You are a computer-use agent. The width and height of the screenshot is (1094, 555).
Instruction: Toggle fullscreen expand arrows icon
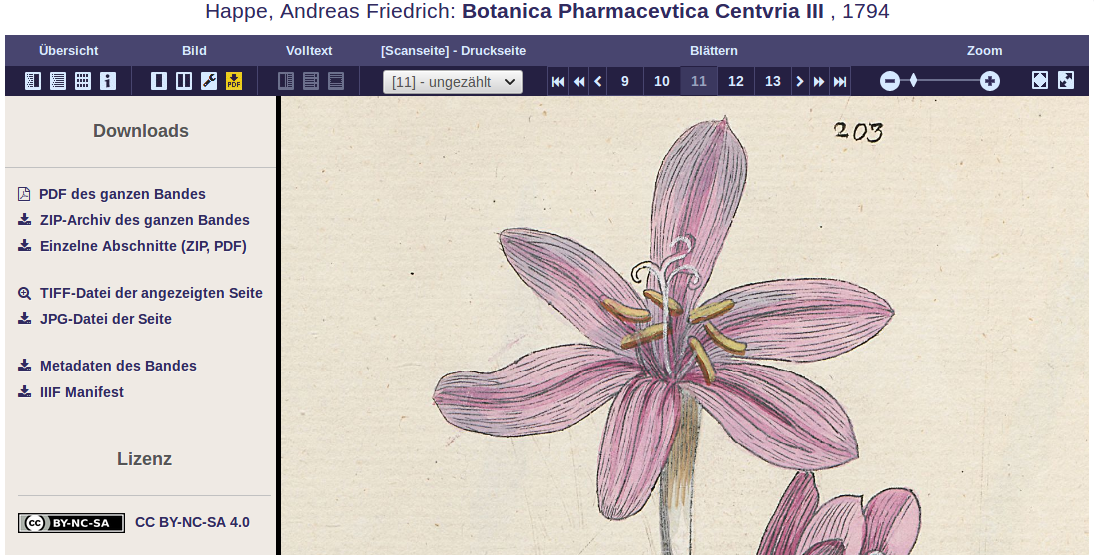(x=1066, y=81)
